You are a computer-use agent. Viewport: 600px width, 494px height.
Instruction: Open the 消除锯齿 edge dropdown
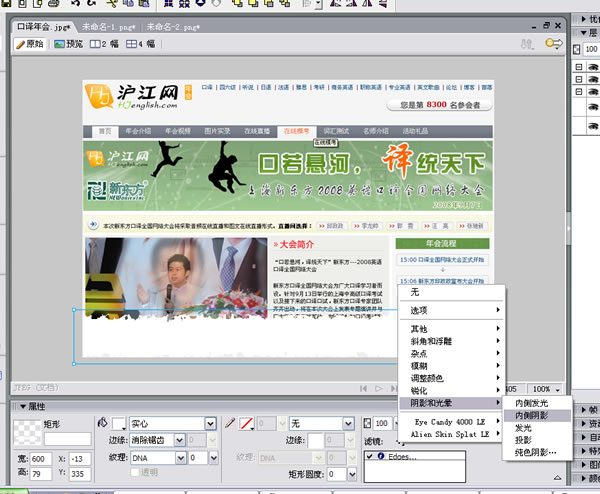pyautogui.click(x=179, y=440)
